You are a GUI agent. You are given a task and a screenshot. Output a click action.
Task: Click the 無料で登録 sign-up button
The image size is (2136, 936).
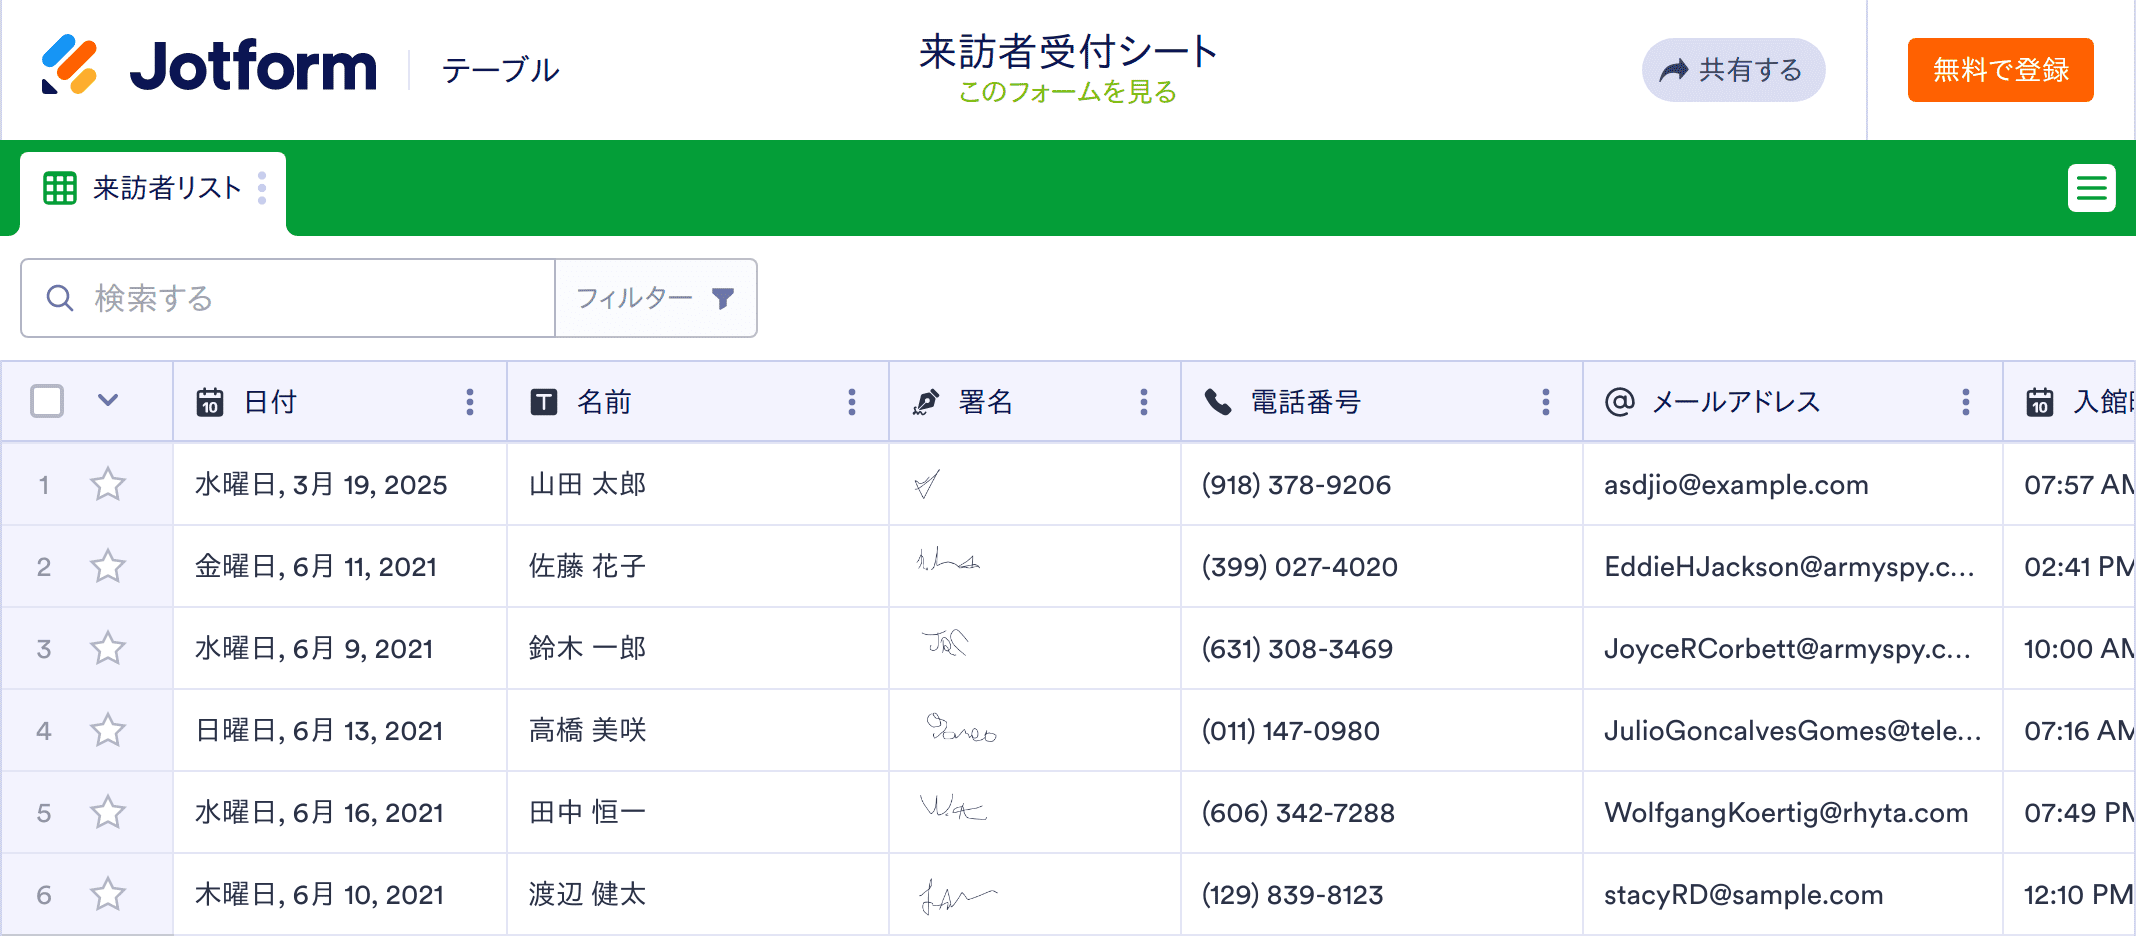[x=2000, y=70]
